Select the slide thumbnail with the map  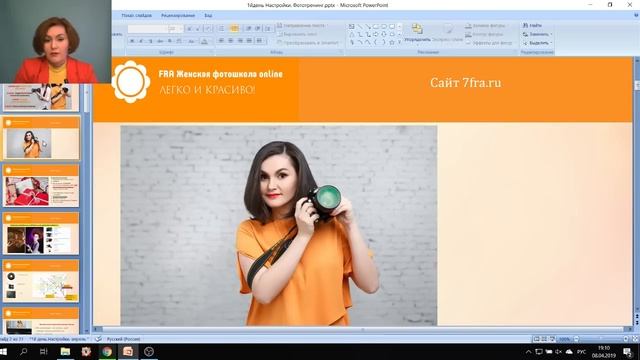[41, 281]
